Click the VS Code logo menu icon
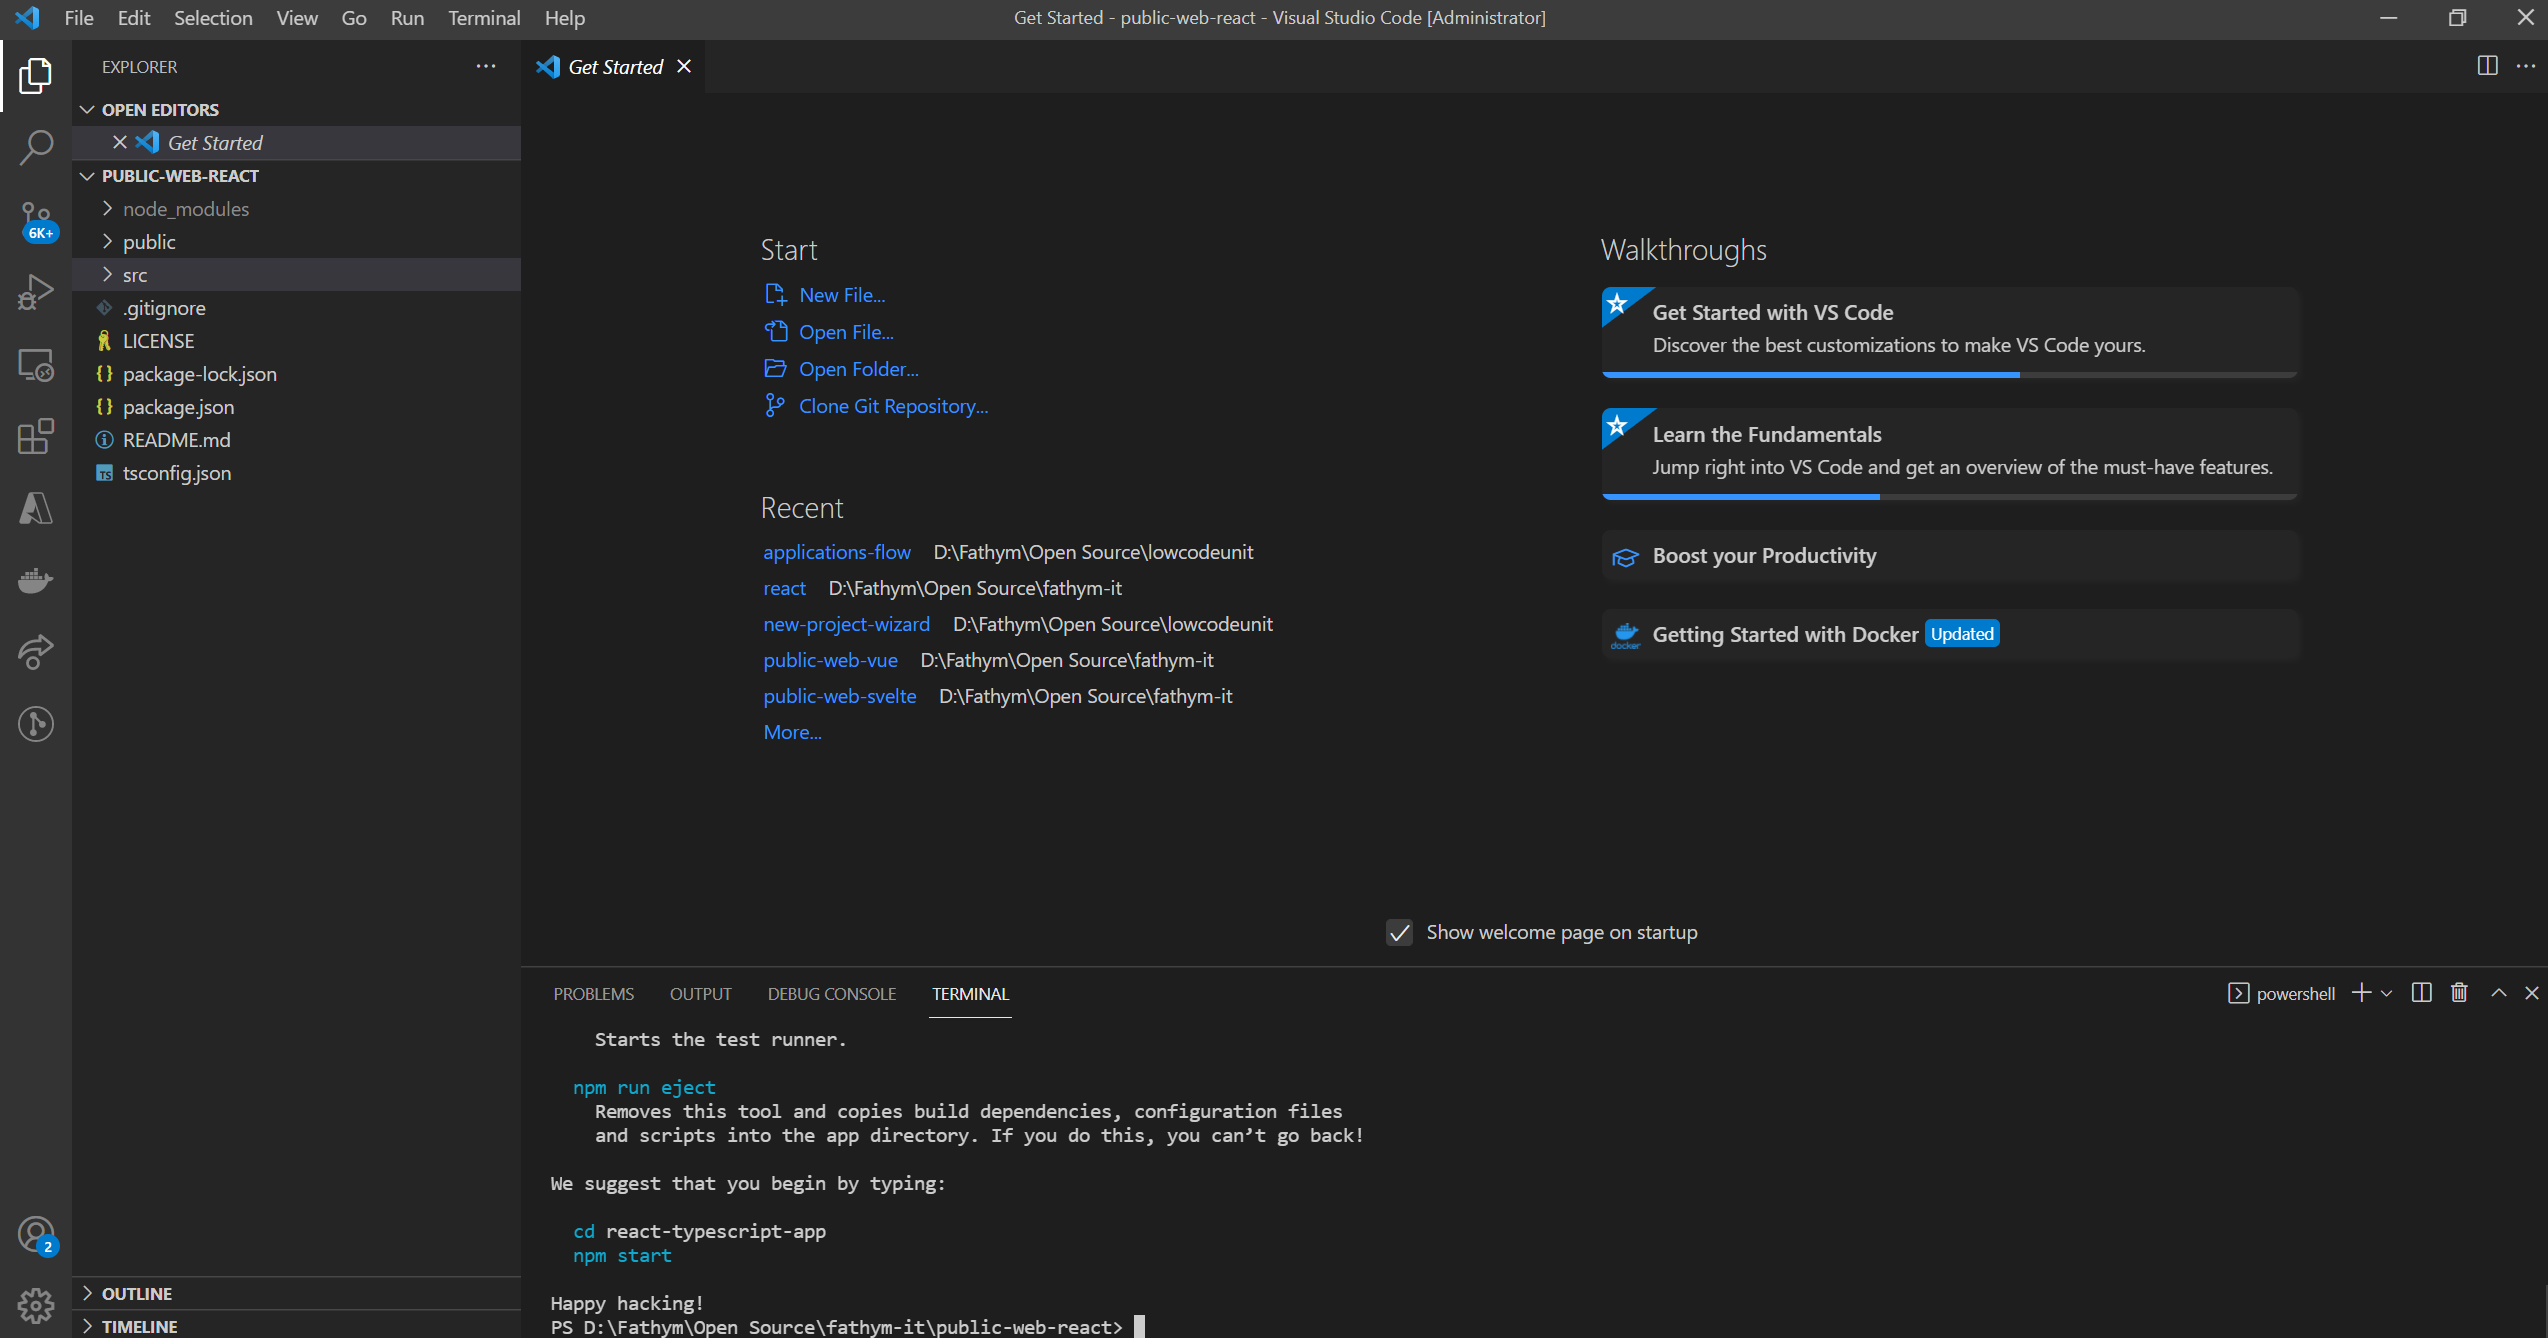The height and width of the screenshot is (1338, 2548). (27, 18)
